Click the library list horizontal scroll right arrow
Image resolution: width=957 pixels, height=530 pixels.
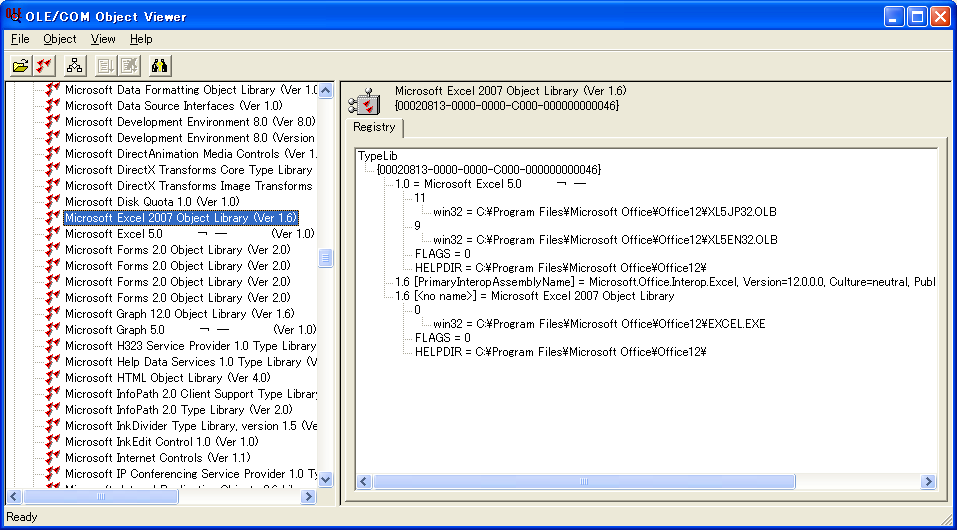pyautogui.click(x=308, y=496)
